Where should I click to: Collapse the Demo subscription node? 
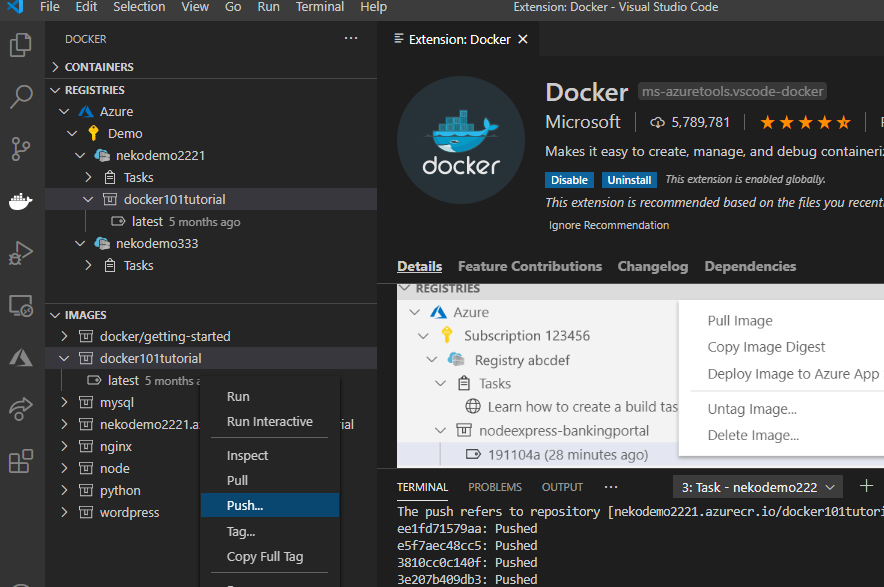[x=72, y=134]
